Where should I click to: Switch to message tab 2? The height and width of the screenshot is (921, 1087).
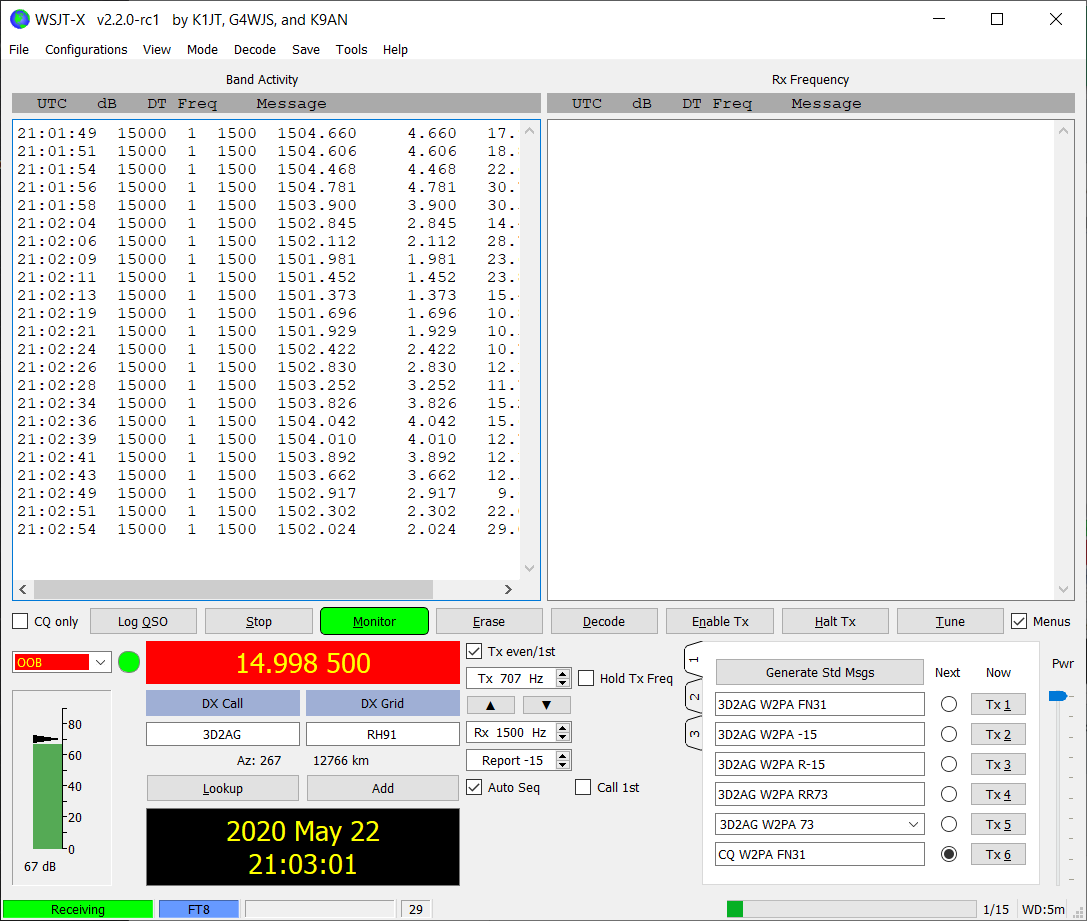click(694, 696)
